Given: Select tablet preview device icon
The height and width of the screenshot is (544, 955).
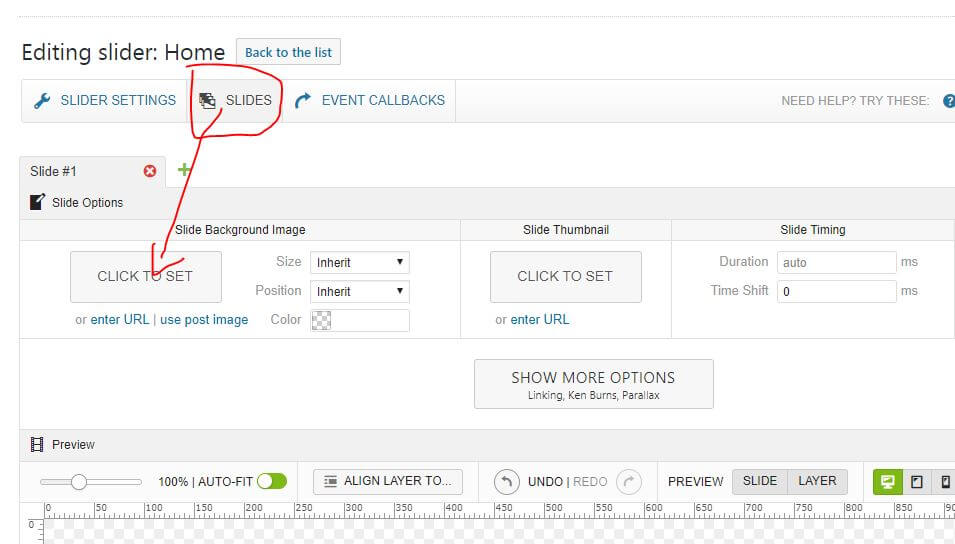Looking at the screenshot, I should click(x=916, y=481).
